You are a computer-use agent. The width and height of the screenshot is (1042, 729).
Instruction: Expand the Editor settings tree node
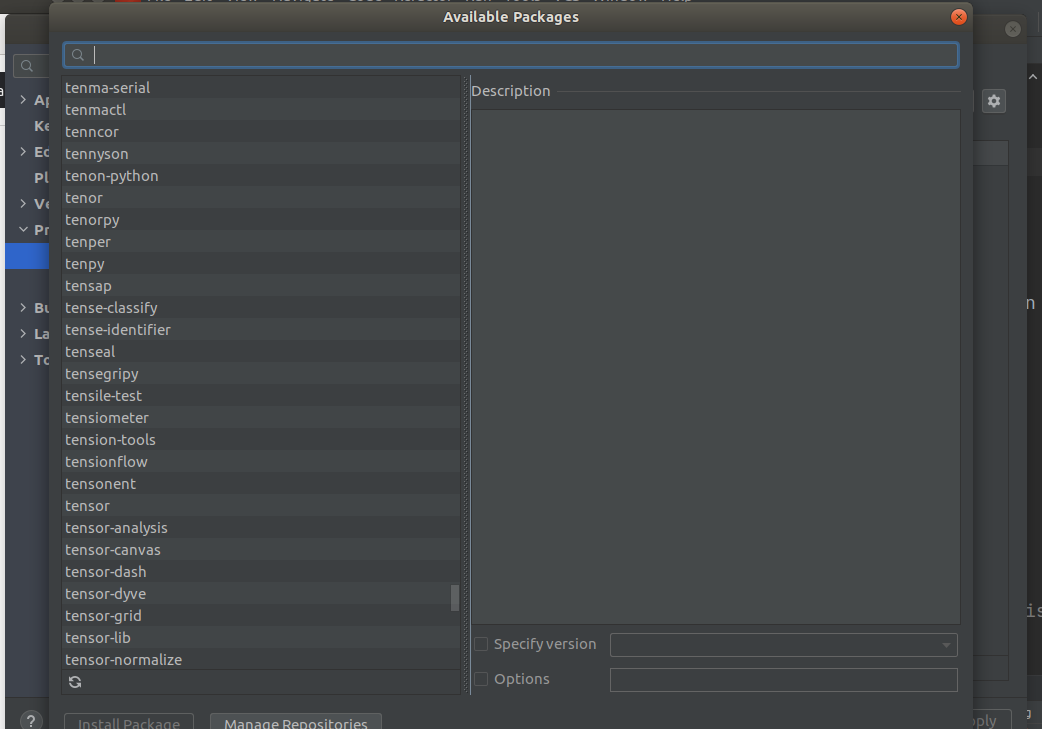pos(24,151)
